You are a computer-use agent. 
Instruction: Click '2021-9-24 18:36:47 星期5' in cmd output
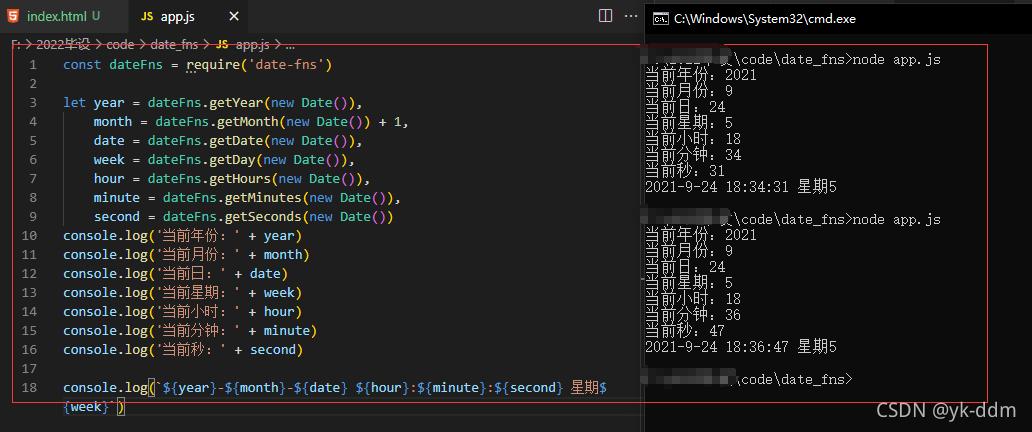(740, 346)
